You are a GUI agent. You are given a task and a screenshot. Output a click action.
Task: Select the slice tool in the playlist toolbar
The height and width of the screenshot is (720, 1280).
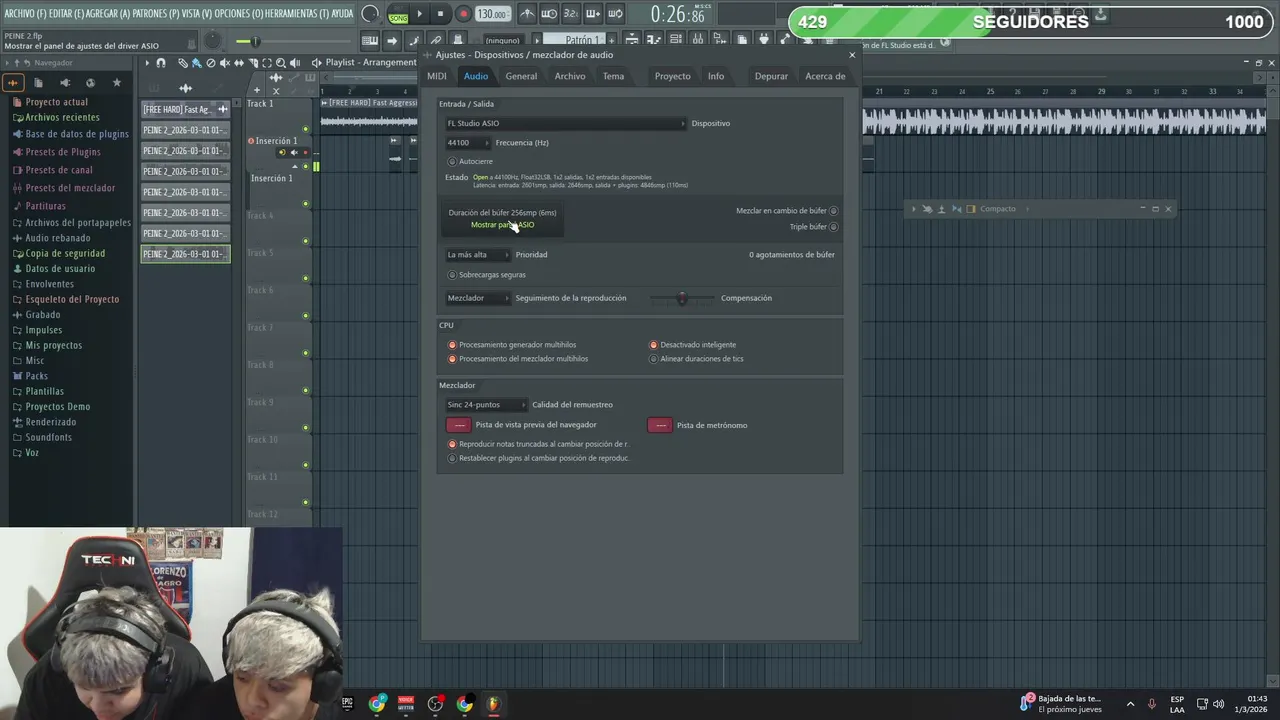[x=252, y=63]
